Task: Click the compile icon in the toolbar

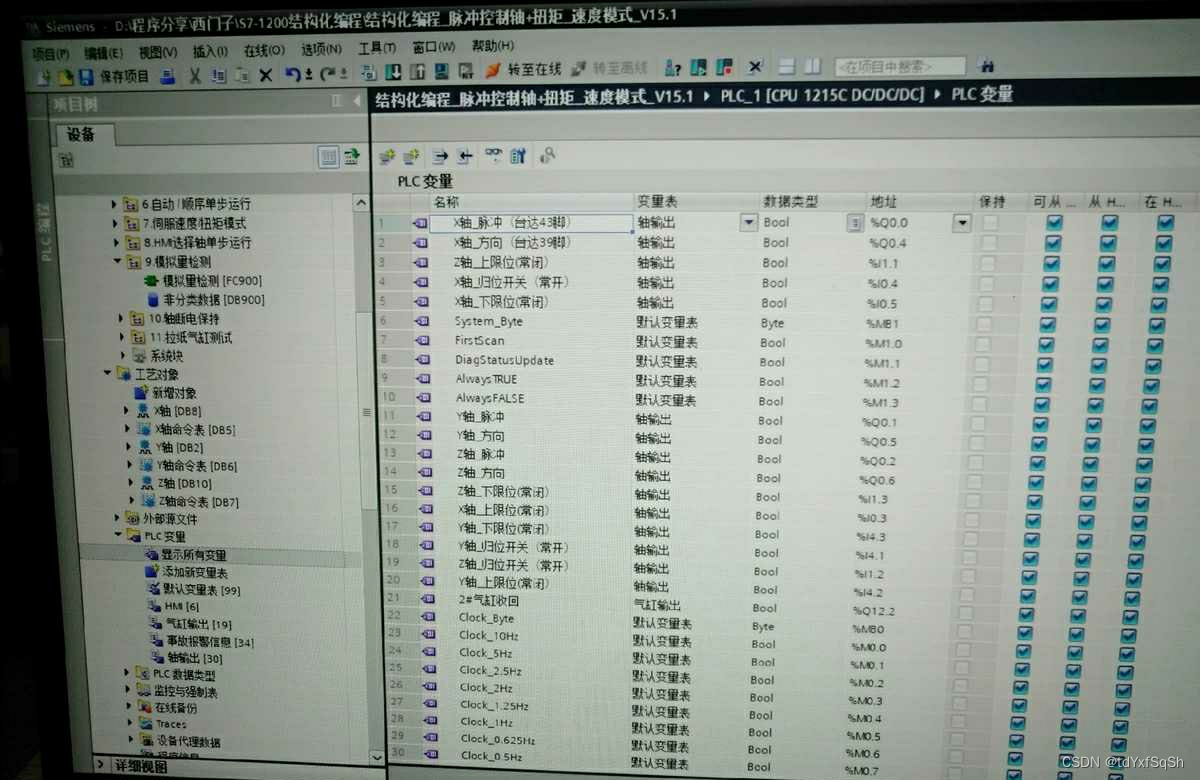Action: [368, 72]
